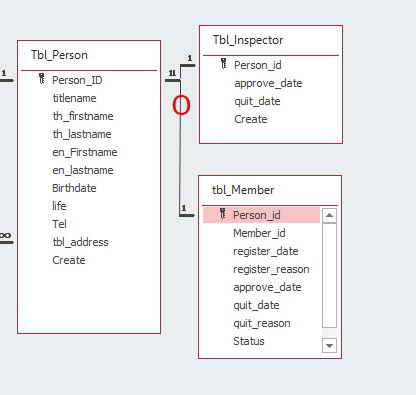Select the th_firstname field

pos(83,116)
